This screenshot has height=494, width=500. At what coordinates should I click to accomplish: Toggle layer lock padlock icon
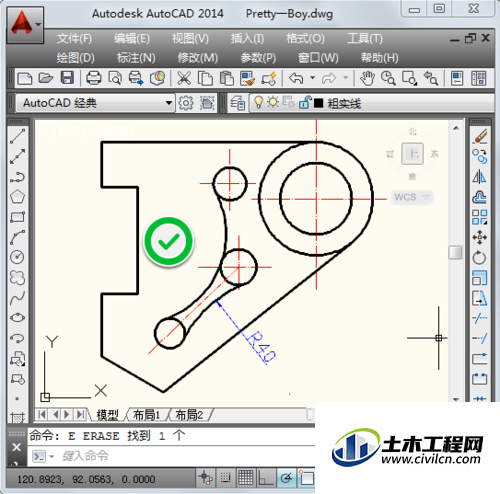tap(305, 102)
